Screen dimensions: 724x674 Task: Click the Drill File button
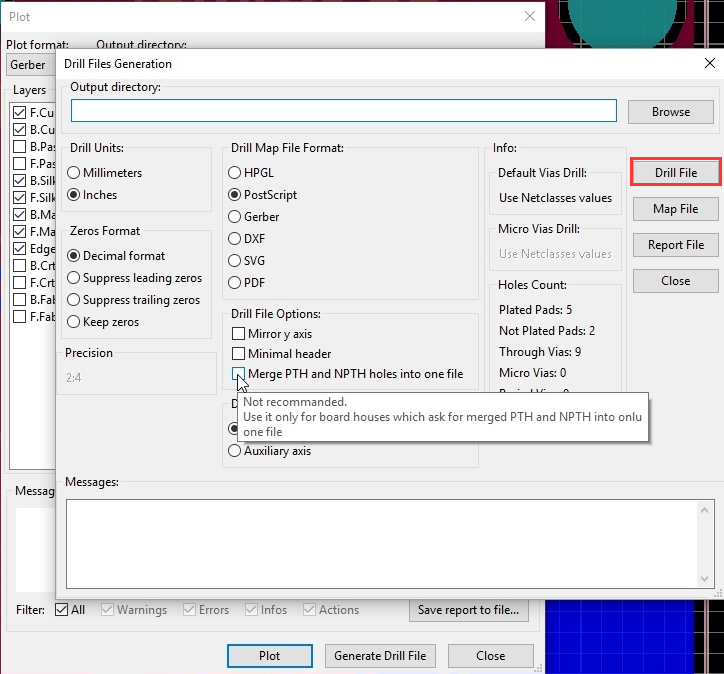pos(675,172)
